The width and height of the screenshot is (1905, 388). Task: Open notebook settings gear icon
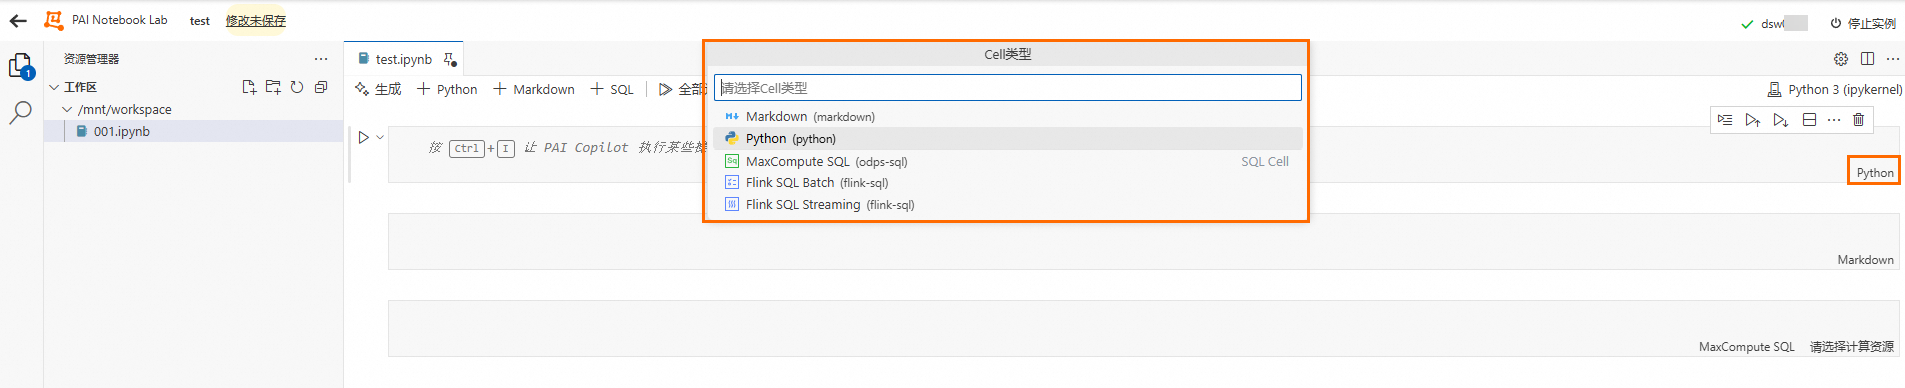(x=1841, y=59)
